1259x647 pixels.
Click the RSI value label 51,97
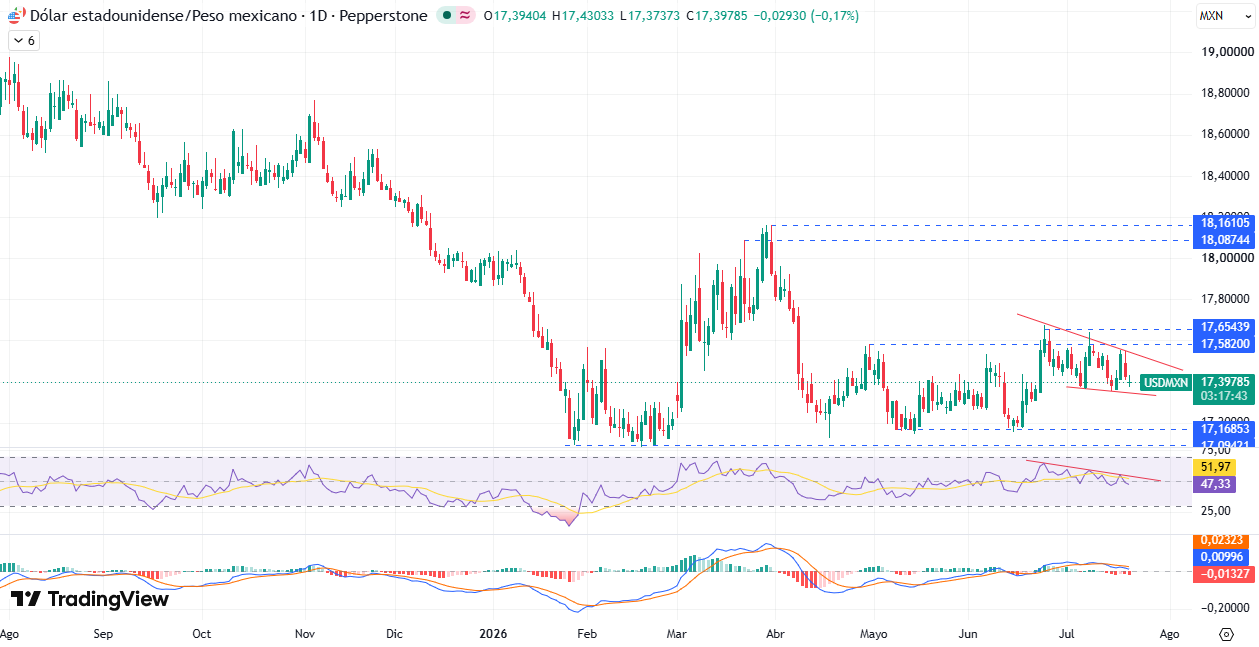pyautogui.click(x=1215, y=467)
